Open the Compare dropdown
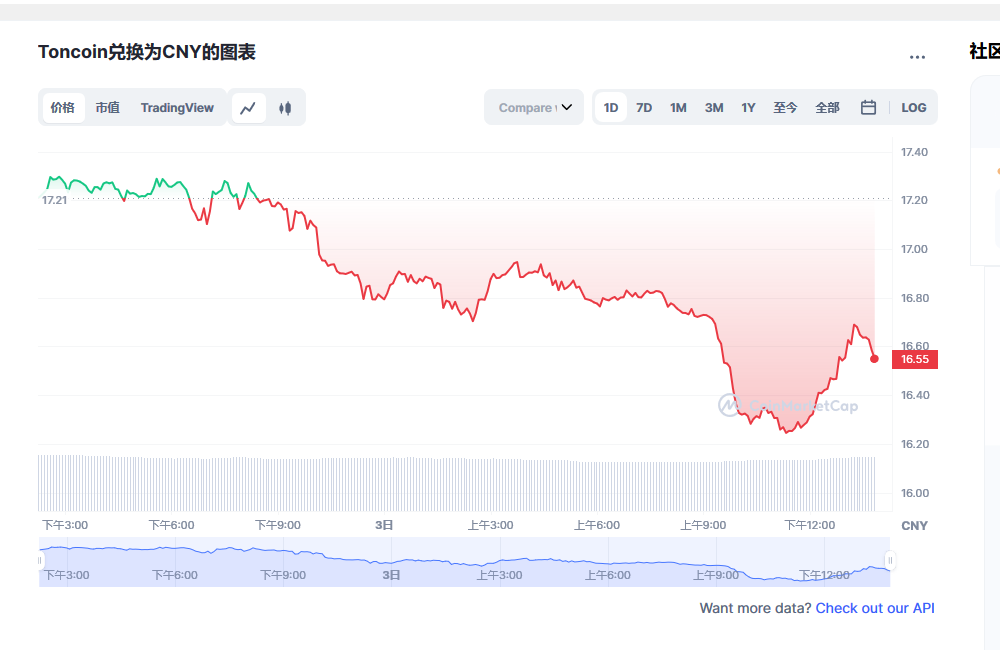Viewport: 1000px width, 650px height. [x=534, y=107]
